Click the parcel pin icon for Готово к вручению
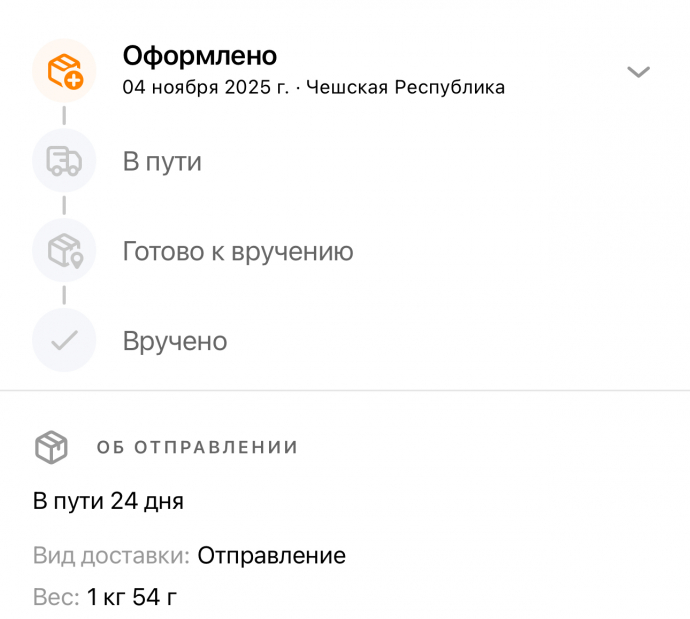Screen dimensions: 690x619 (x=64, y=250)
